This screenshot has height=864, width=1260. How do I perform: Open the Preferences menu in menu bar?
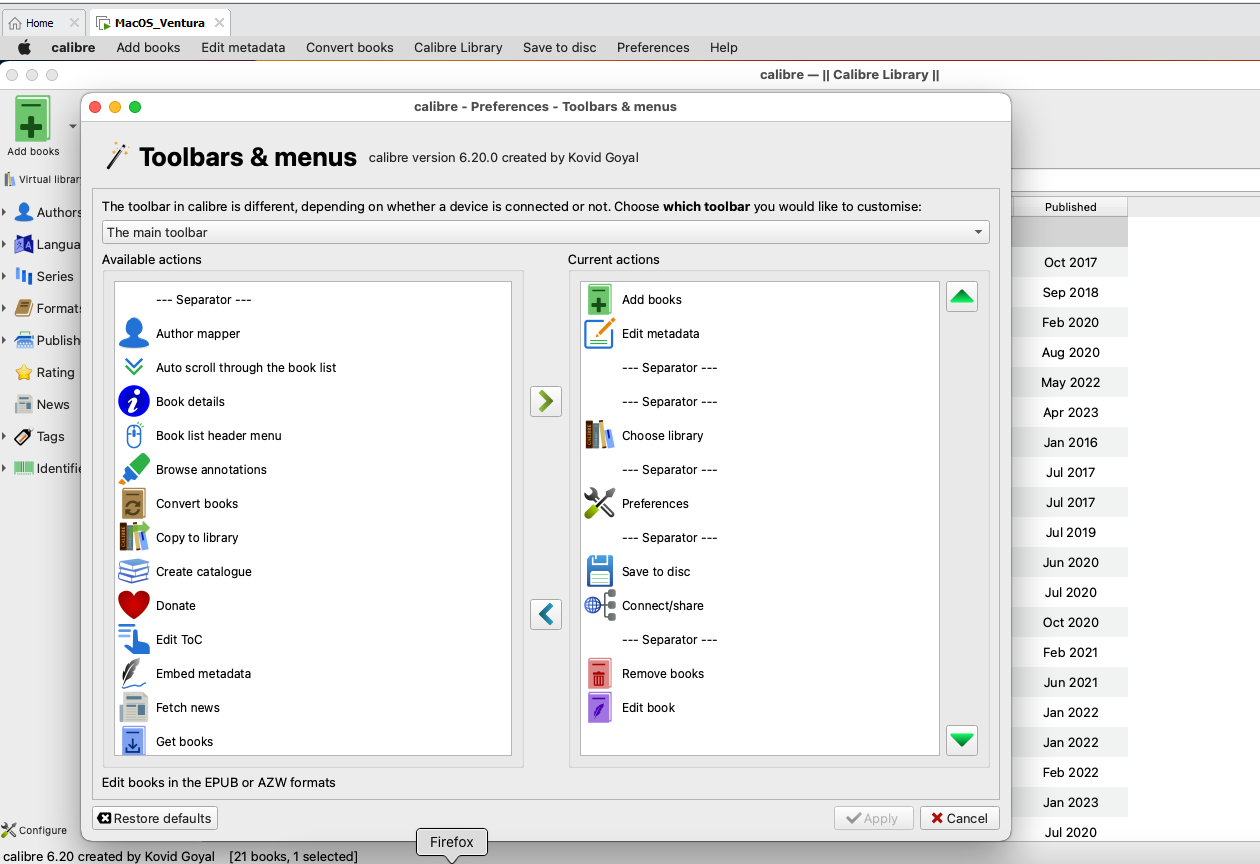[x=653, y=47]
